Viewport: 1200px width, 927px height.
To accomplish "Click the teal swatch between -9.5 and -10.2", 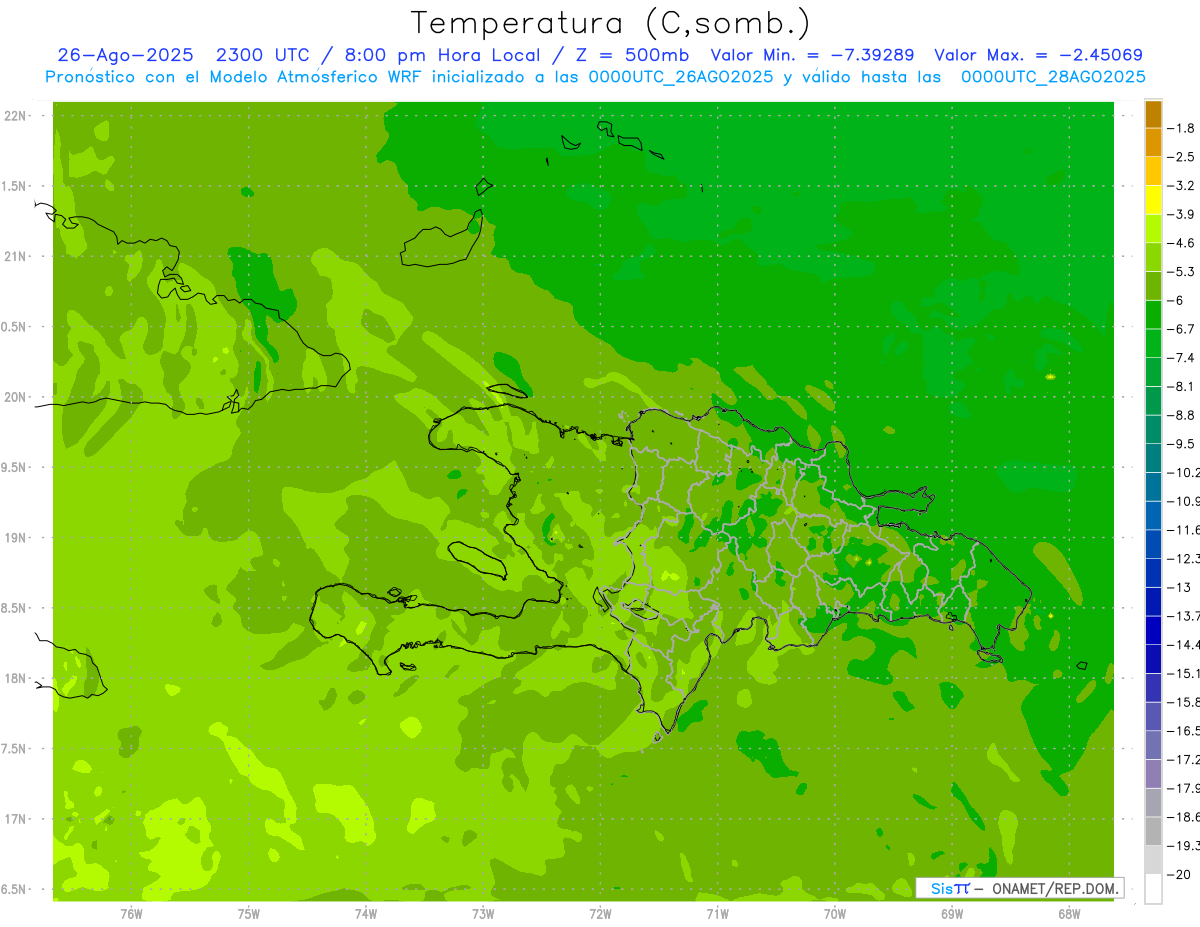I will click(1153, 458).
